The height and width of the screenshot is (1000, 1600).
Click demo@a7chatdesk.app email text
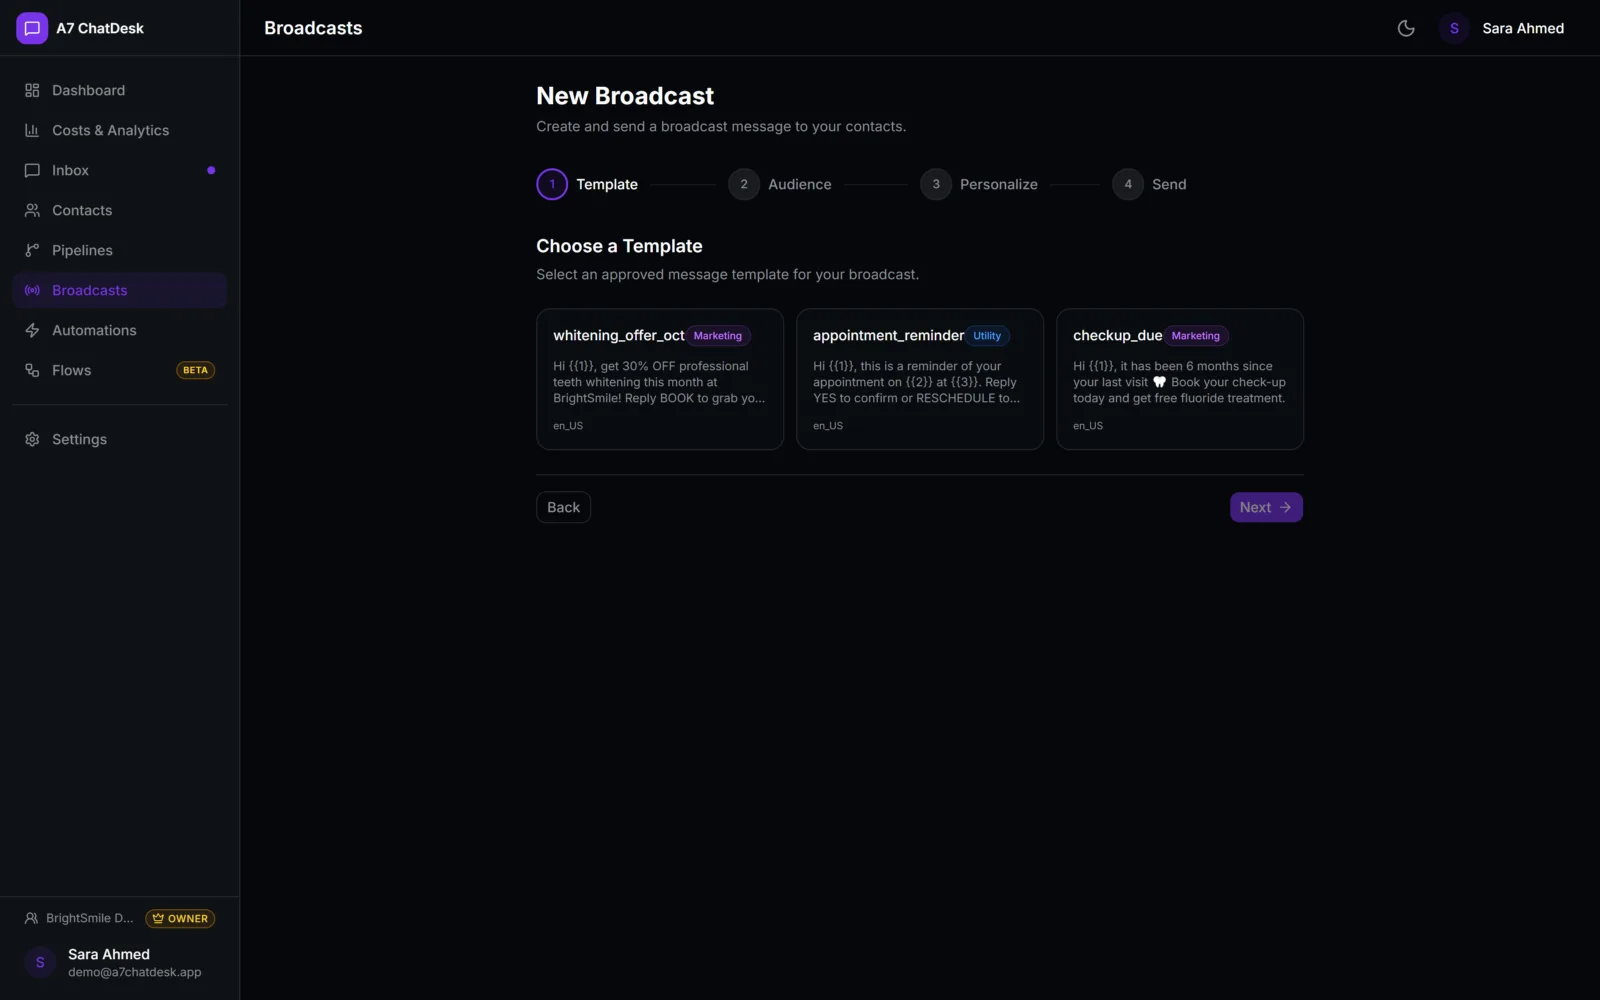pos(135,972)
